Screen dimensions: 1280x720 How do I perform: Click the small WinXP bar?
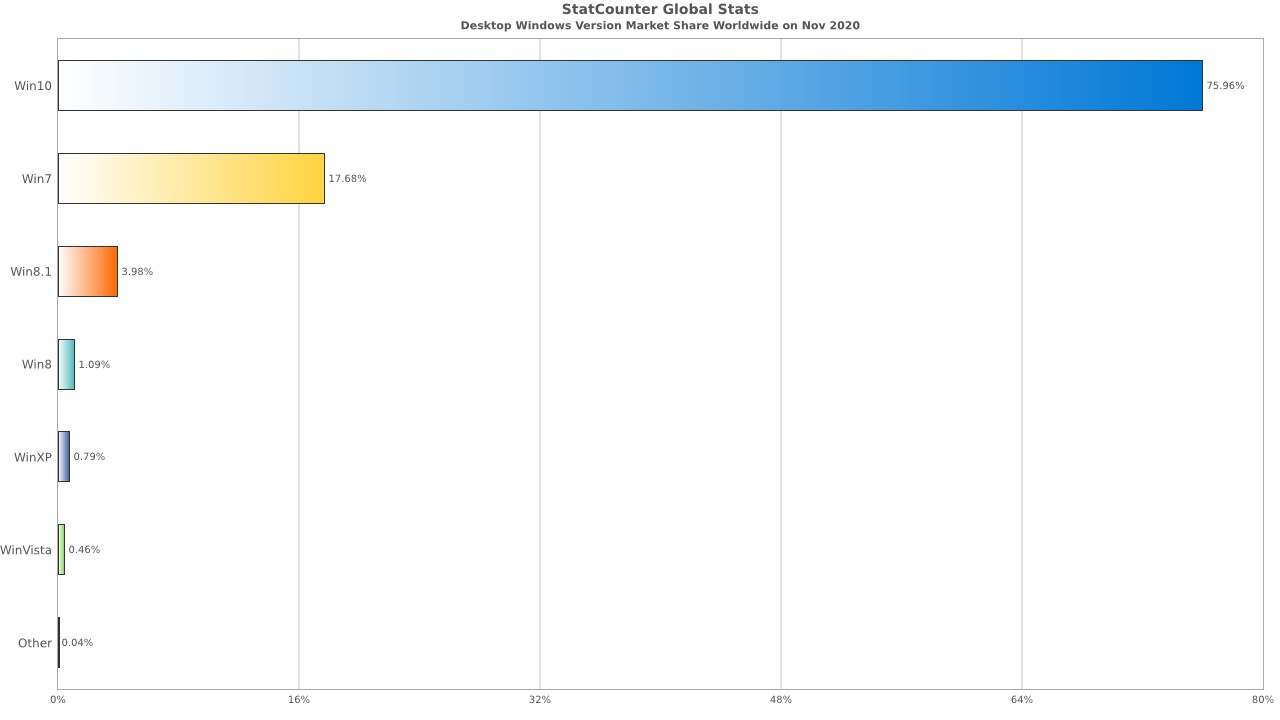[64, 457]
